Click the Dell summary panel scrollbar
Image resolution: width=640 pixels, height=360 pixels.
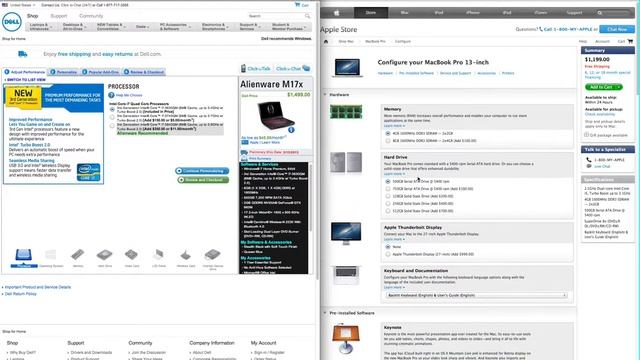(x=311, y=198)
